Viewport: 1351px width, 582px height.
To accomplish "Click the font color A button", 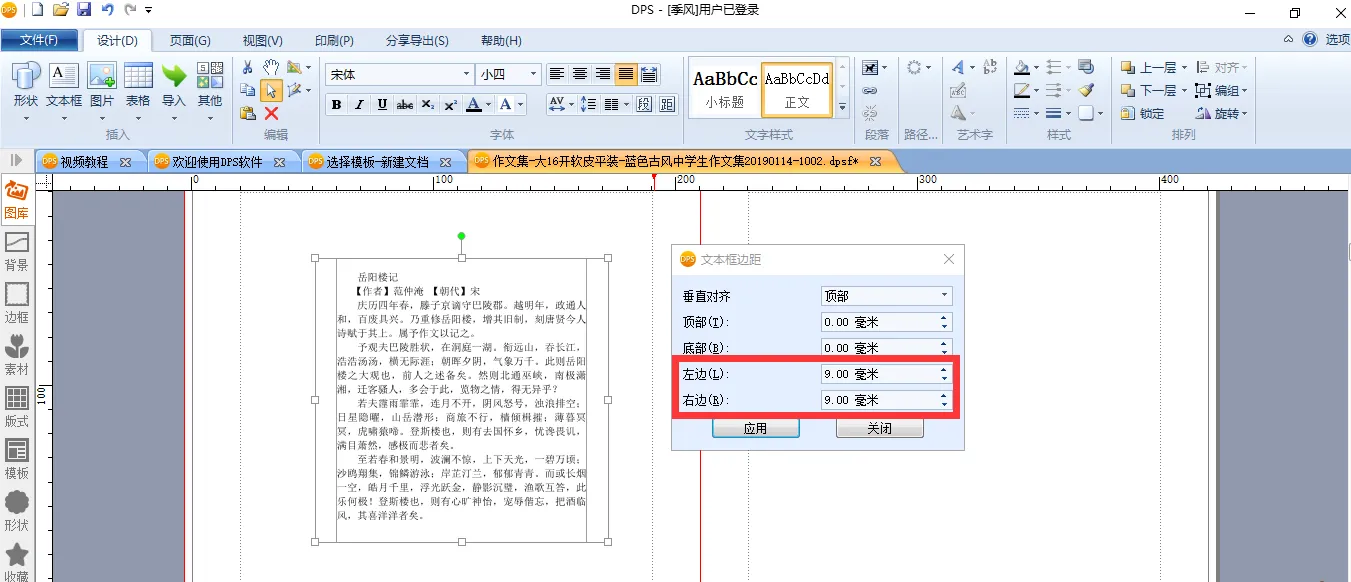I will coord(474,105).
